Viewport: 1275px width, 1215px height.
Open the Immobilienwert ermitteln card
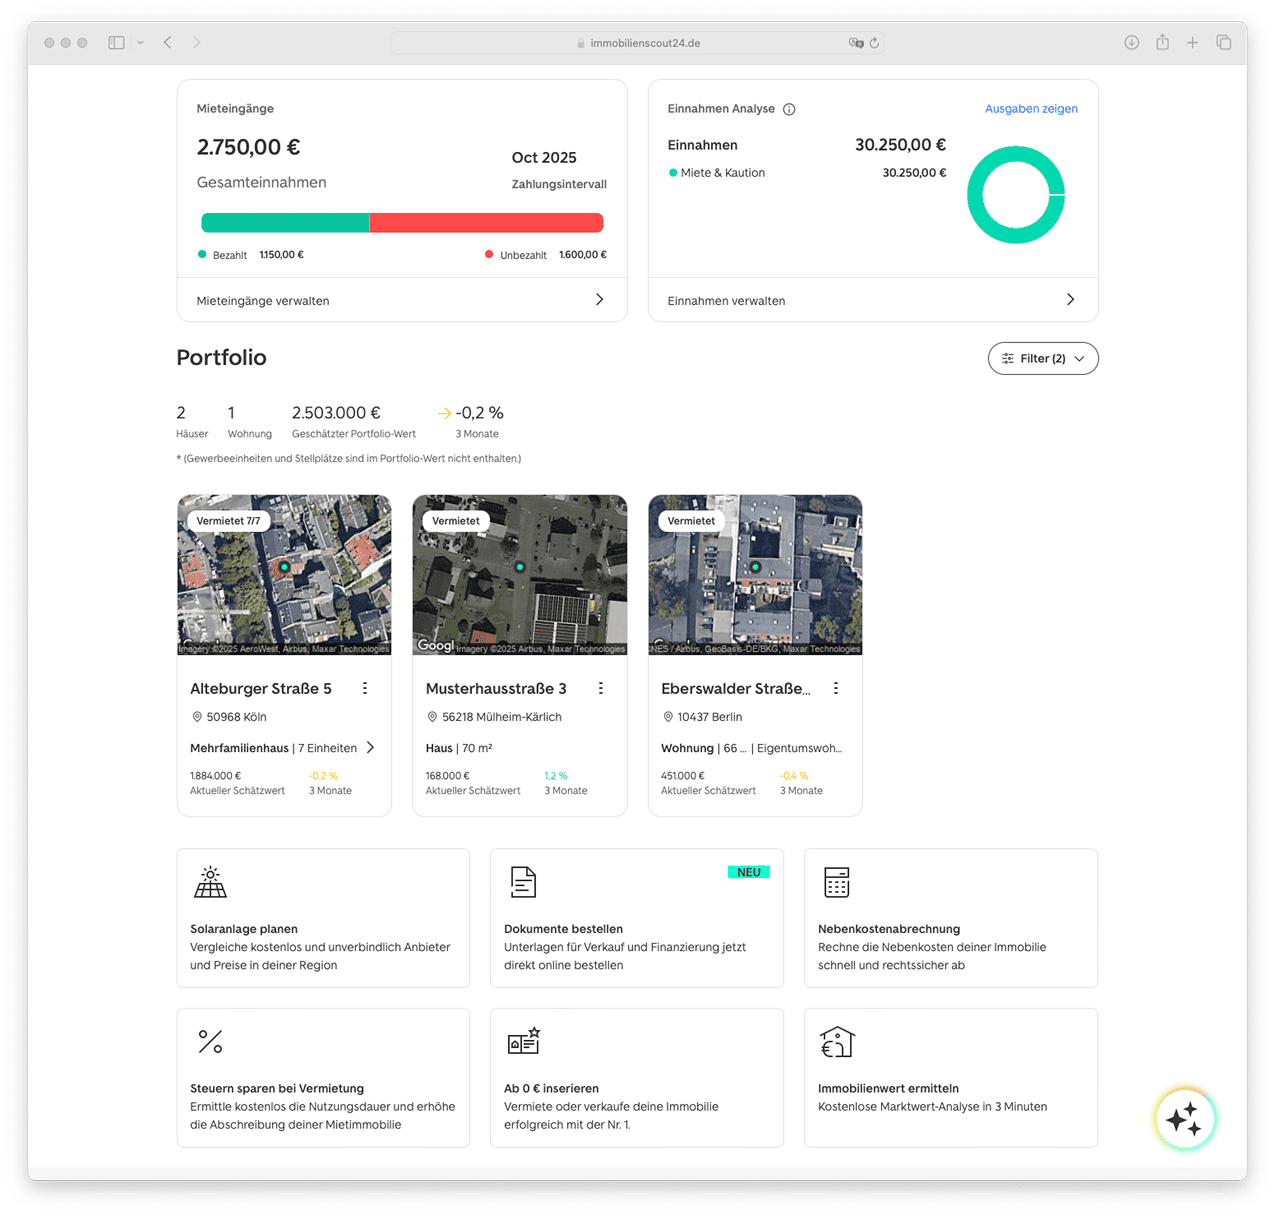[950, 1077]
